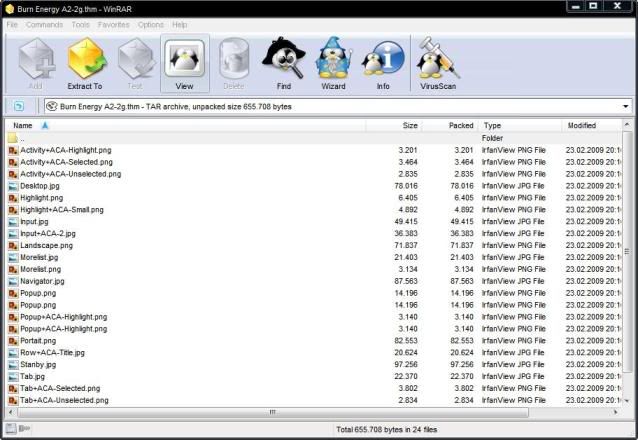Select file Activity+ACA-Unselected.png
Screen dimensions: 638x440
coord(71,174)
